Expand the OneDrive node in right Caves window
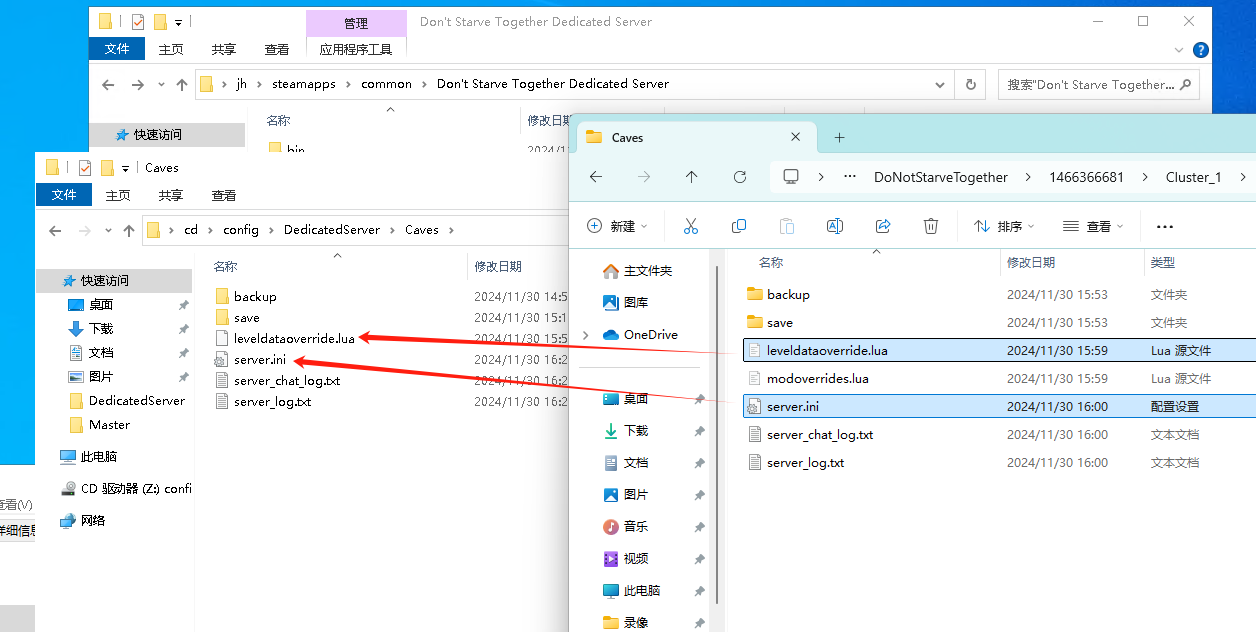This screenshot has height=632, width=1256. click(x=588, y=335)
